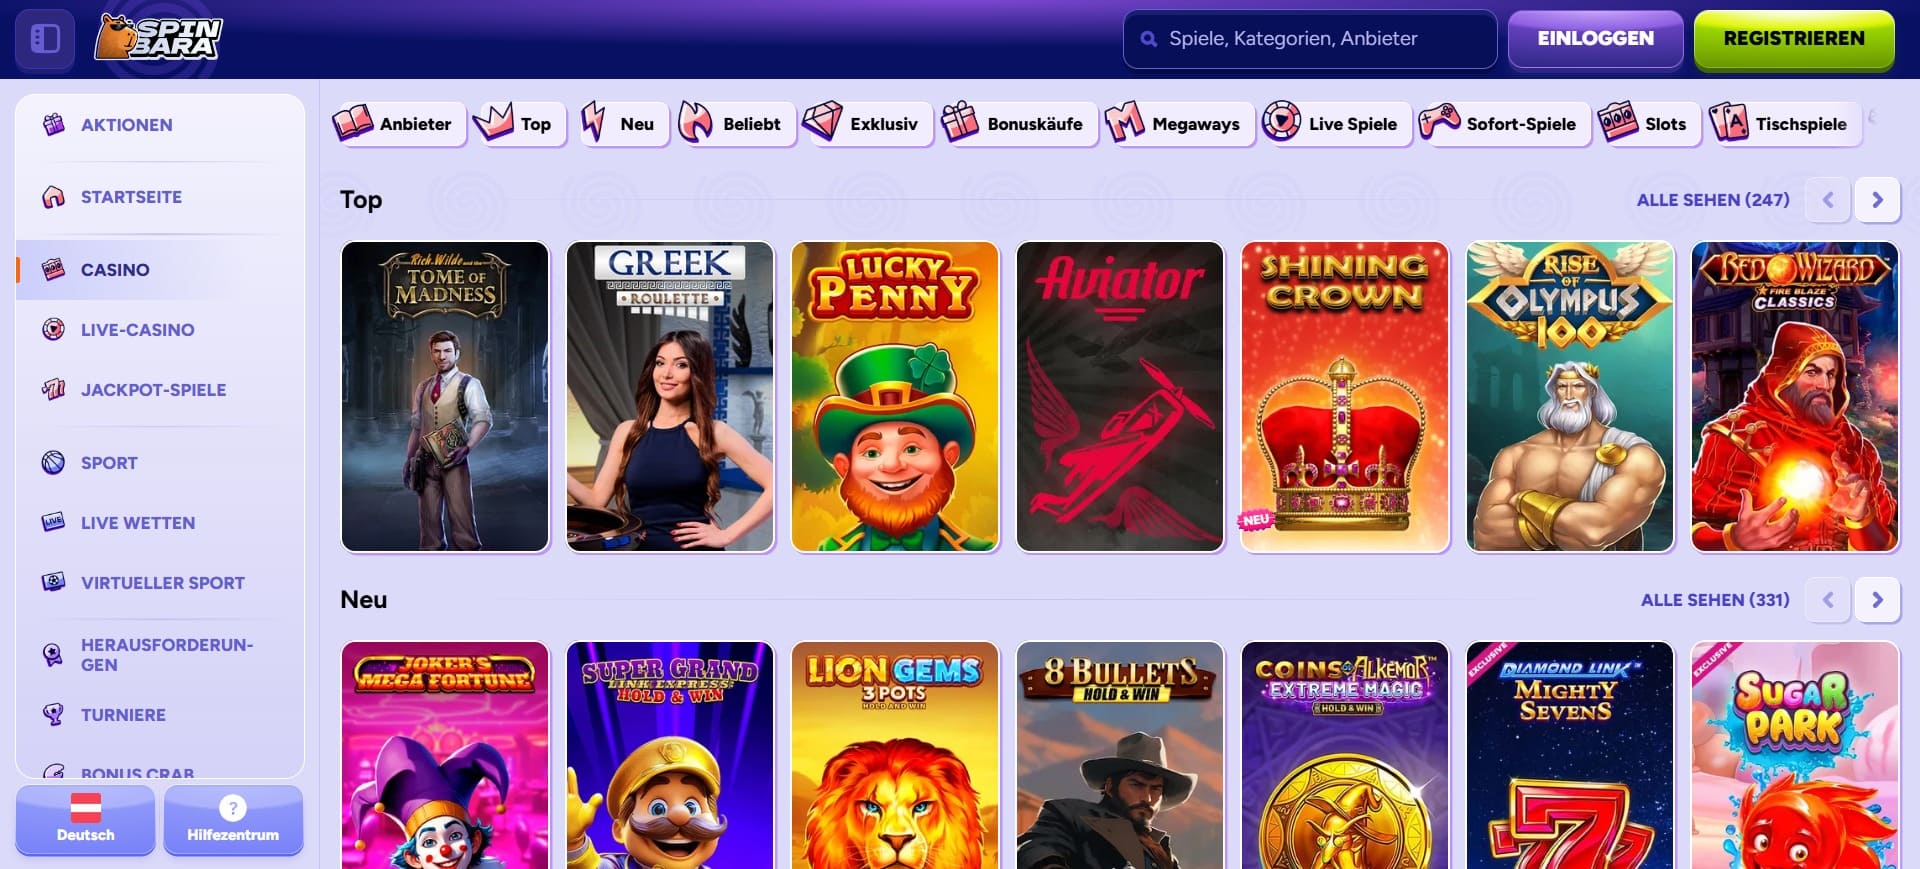Select the Tischspiele category tab

pos(1783,124)
